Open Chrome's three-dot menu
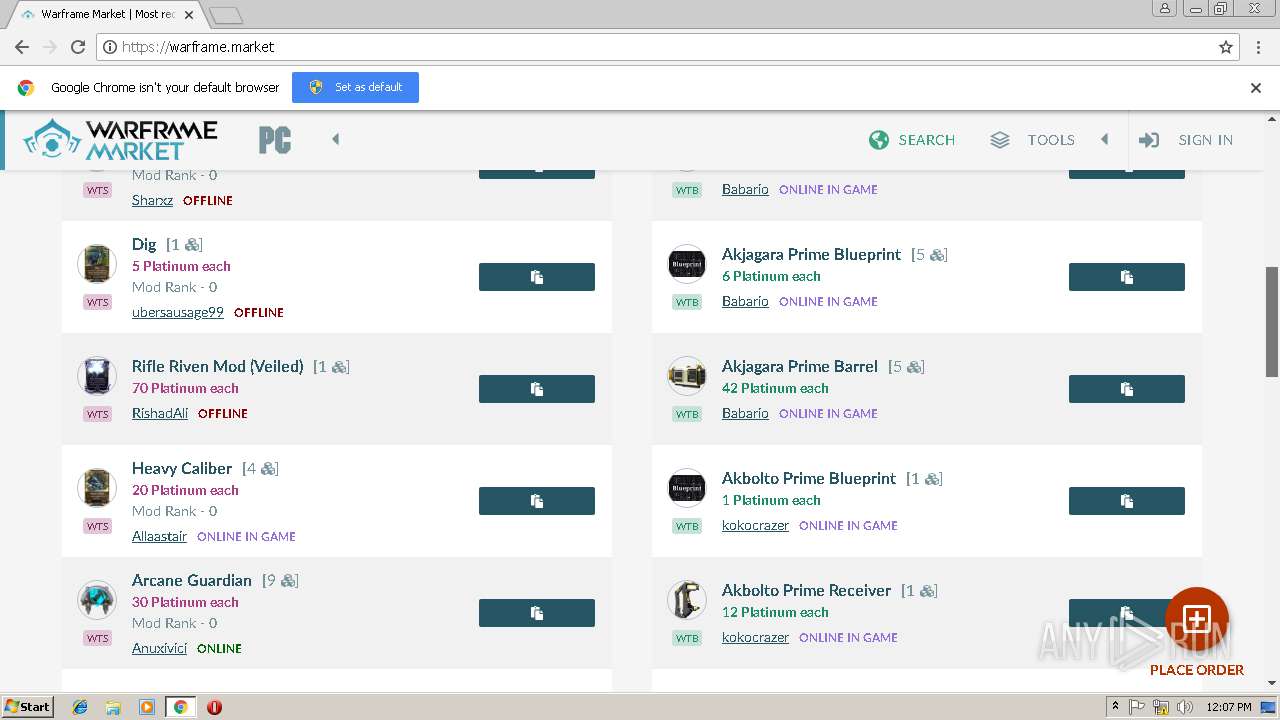 coord(1259,47)
